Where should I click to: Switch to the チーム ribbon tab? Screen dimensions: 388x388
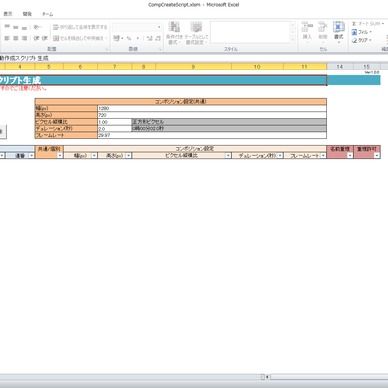(47, 14)
